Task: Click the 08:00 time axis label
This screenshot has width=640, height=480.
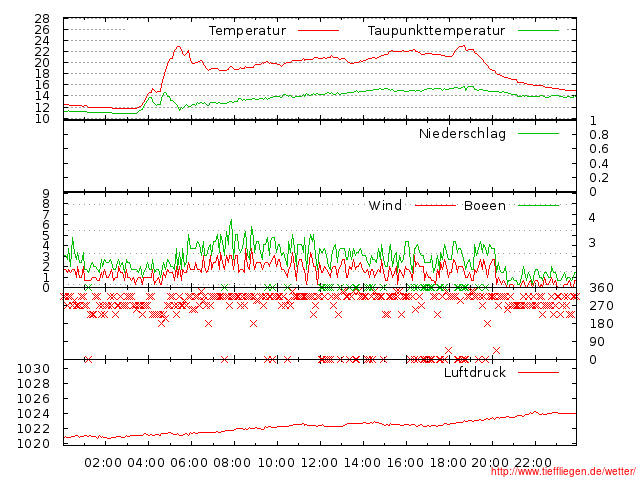Action: (232, 463)
